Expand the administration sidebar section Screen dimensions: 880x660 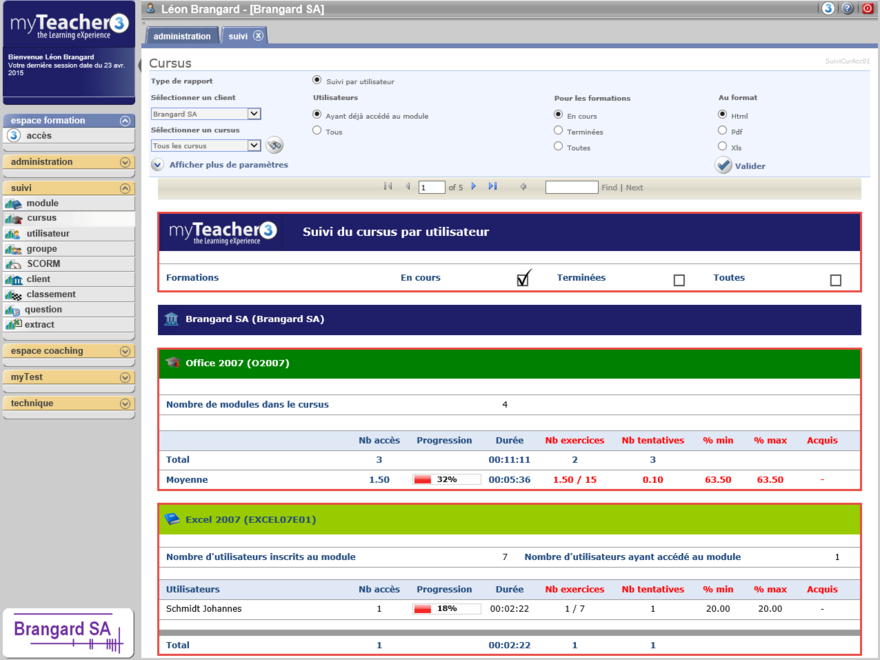click(x=125, y=162)
